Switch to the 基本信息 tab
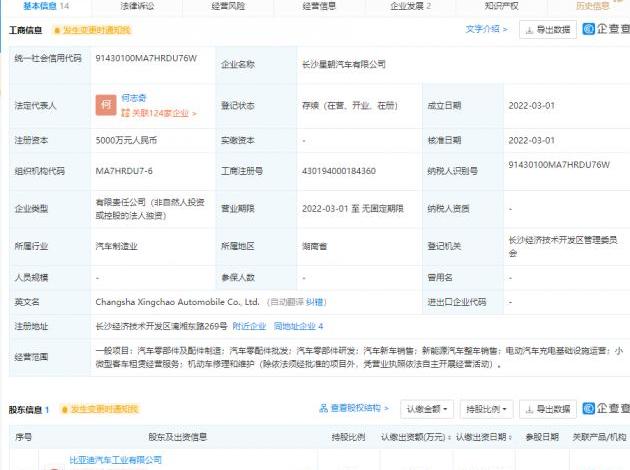The height and width of the screenshot is (470, 630). coord(46,6)
